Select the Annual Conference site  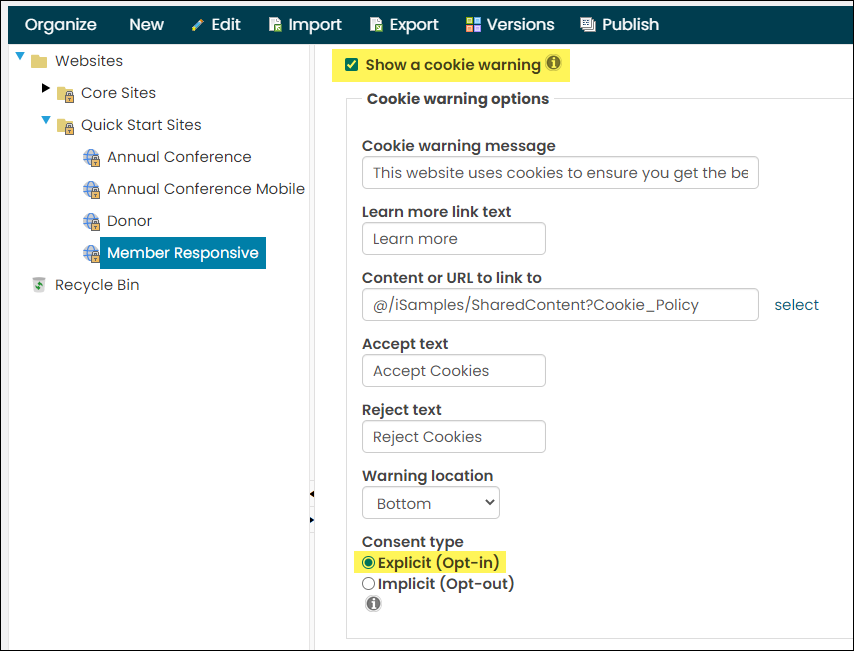tap(179, 157)
